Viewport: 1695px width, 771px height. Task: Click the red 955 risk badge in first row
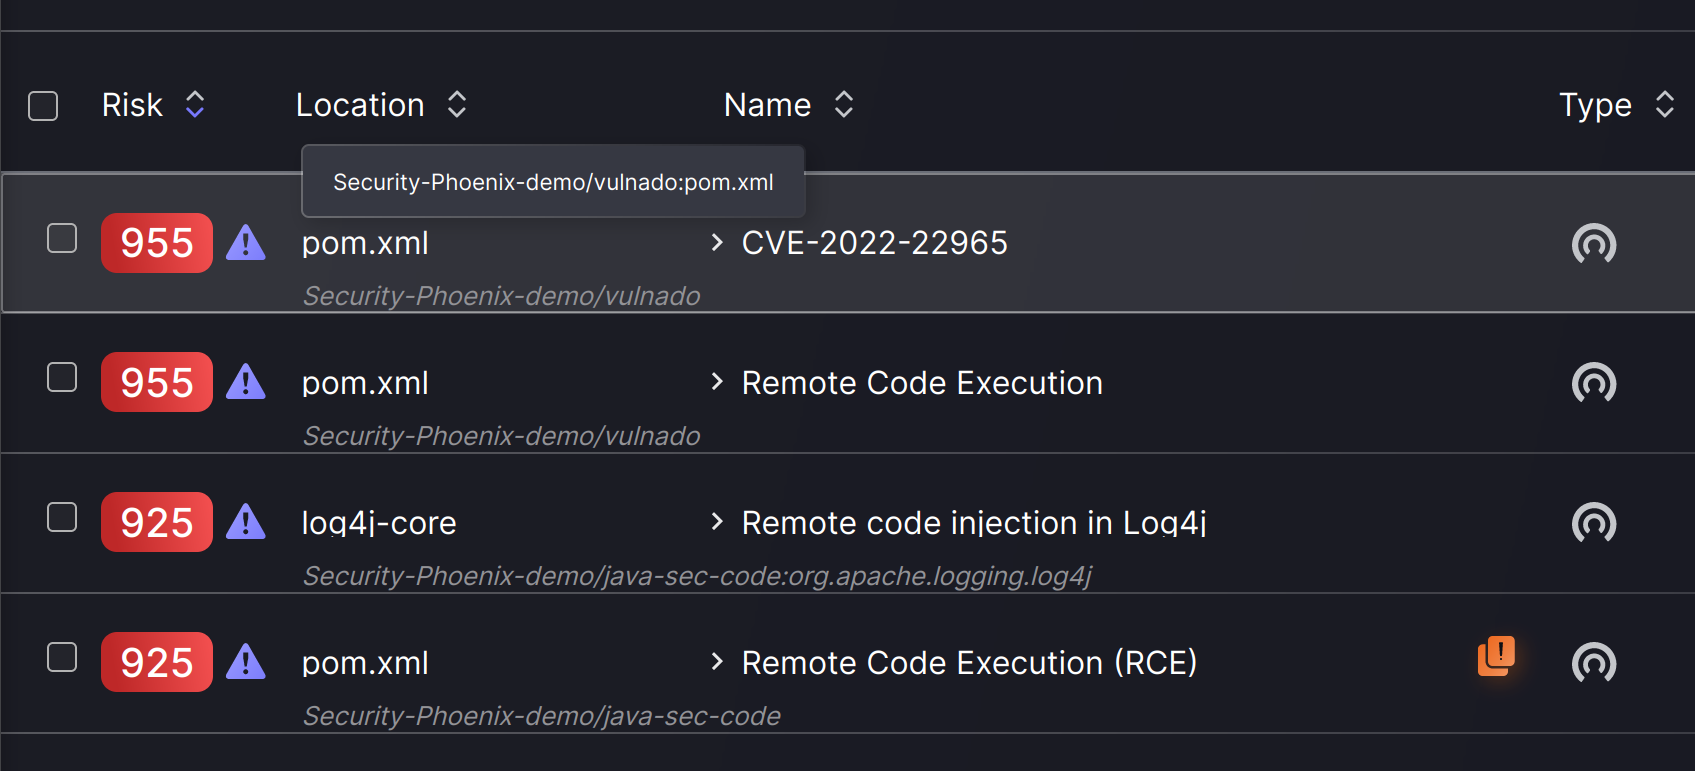[157, 243]
